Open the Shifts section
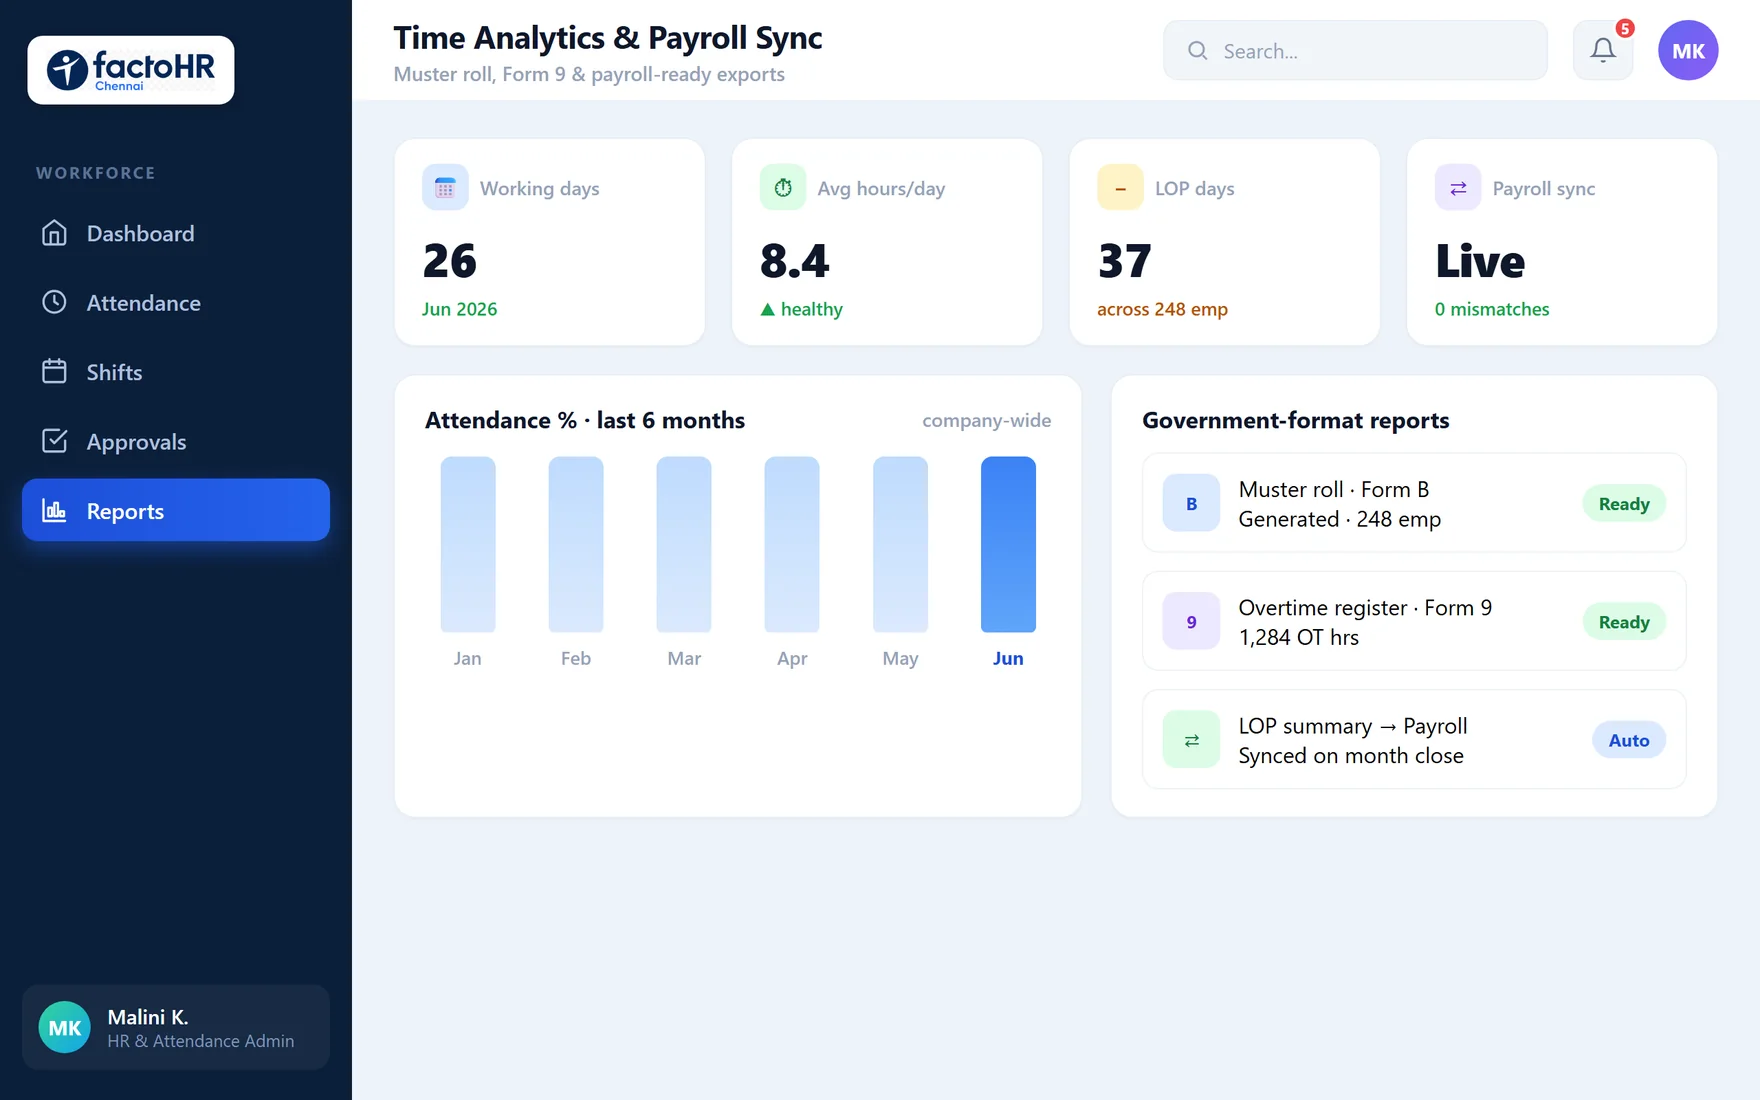This screenshot has width=1760, height=1100. (x=176, y=371)
